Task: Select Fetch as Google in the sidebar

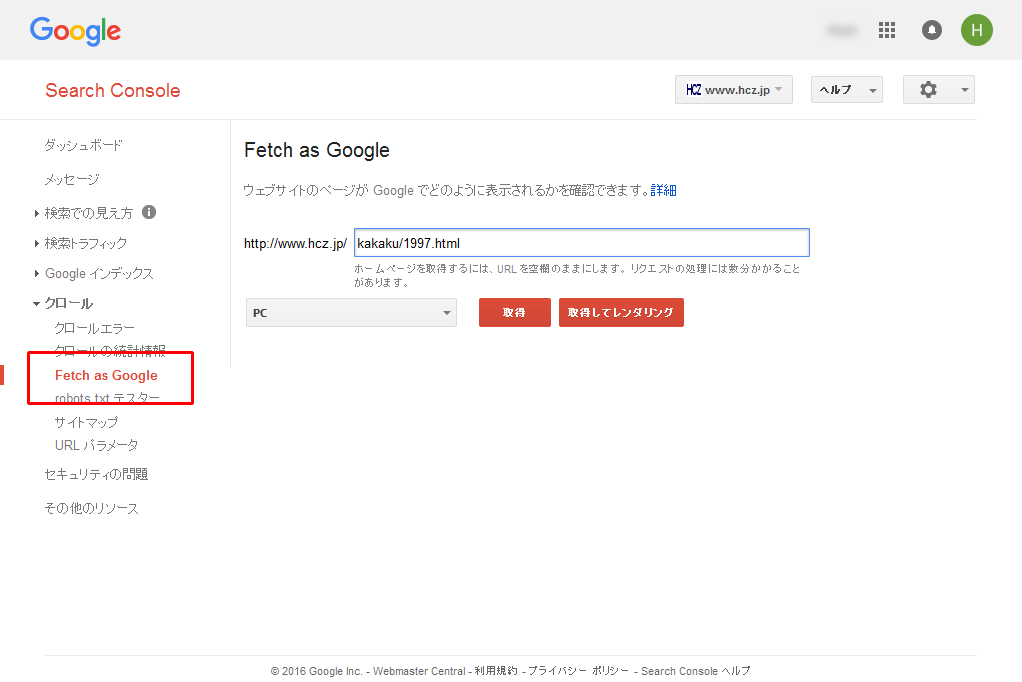Action: pyautogui.click(x=106, y=376)
